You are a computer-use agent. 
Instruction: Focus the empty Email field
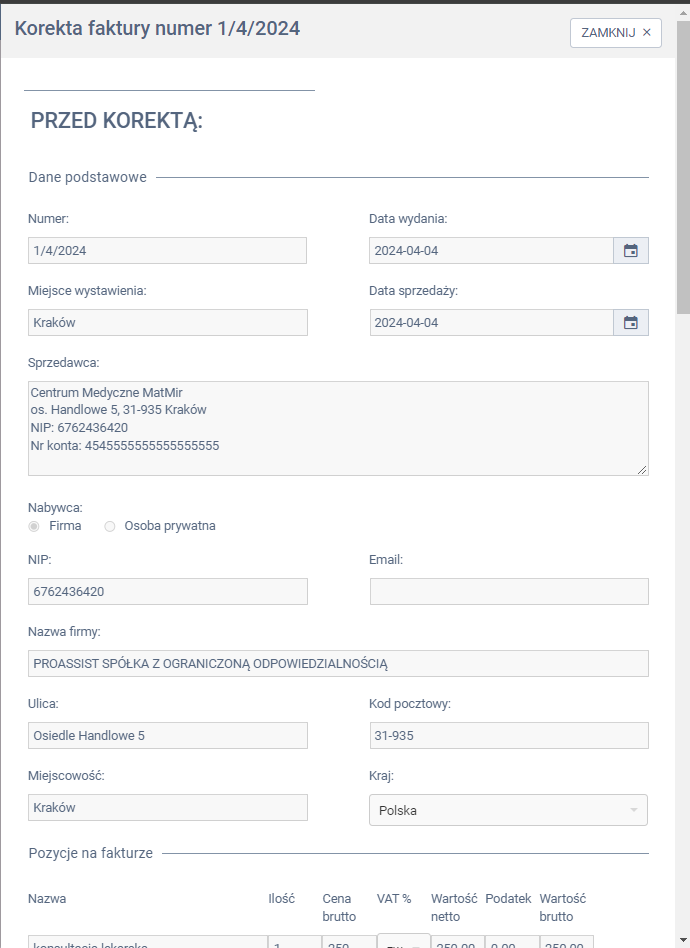[x=509, y=592]
